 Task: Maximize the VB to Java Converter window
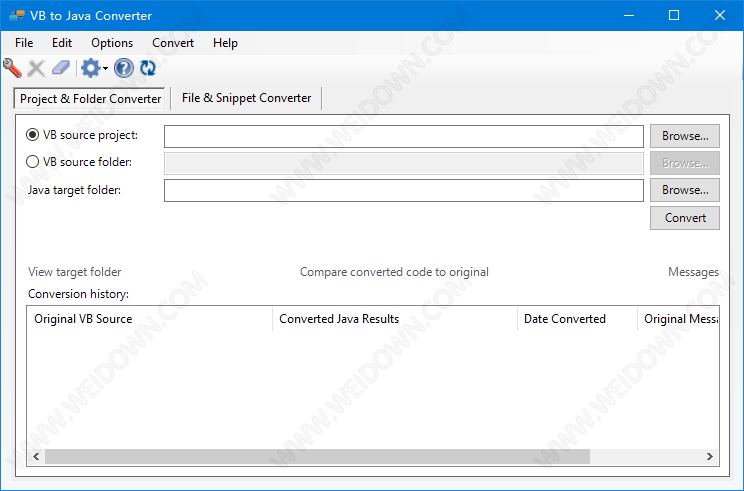click(x=674, y=15)
